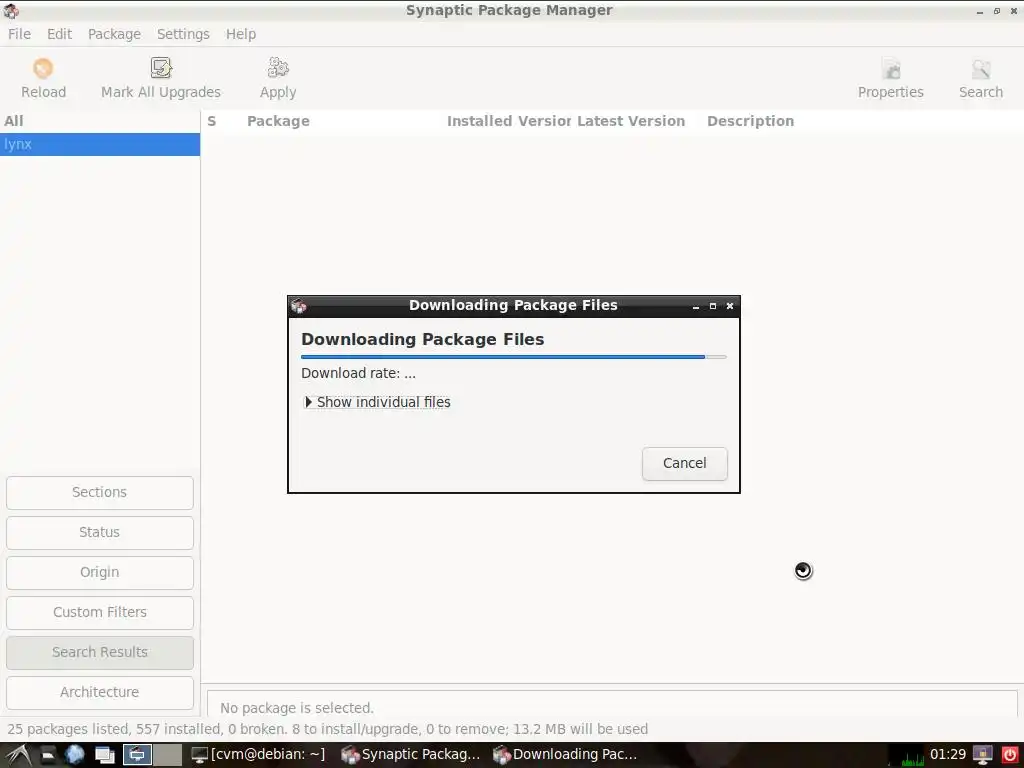
Task: Open the Package menu
Action: [x=114, y=34]
